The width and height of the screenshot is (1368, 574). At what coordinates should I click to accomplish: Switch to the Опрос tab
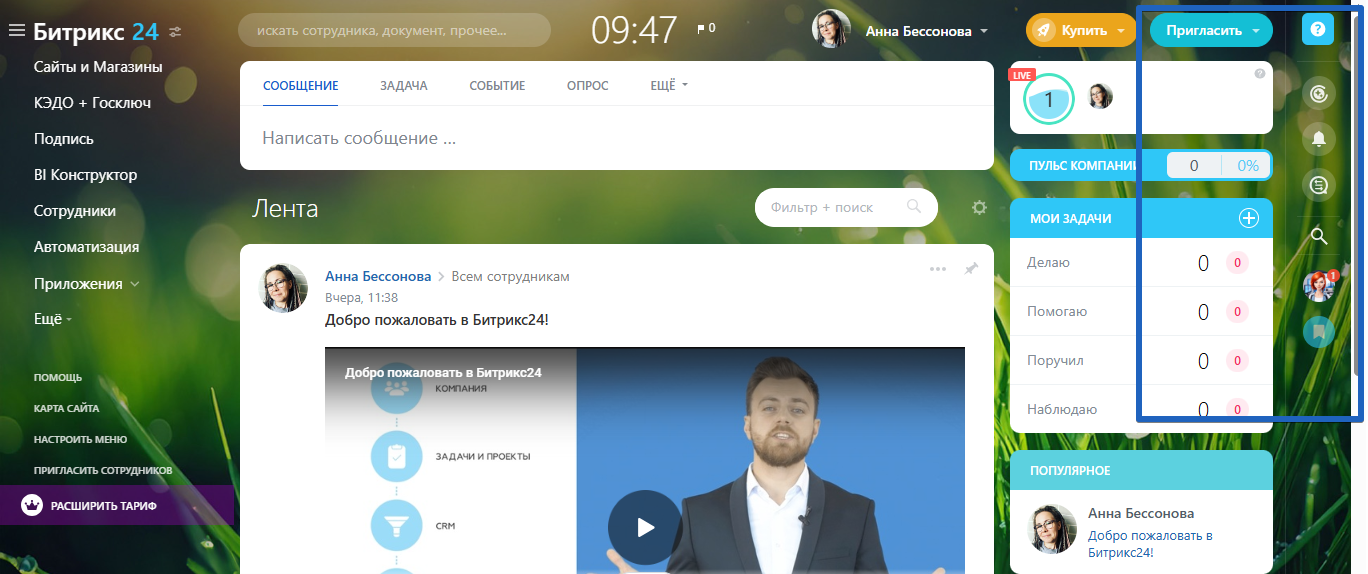587,85
